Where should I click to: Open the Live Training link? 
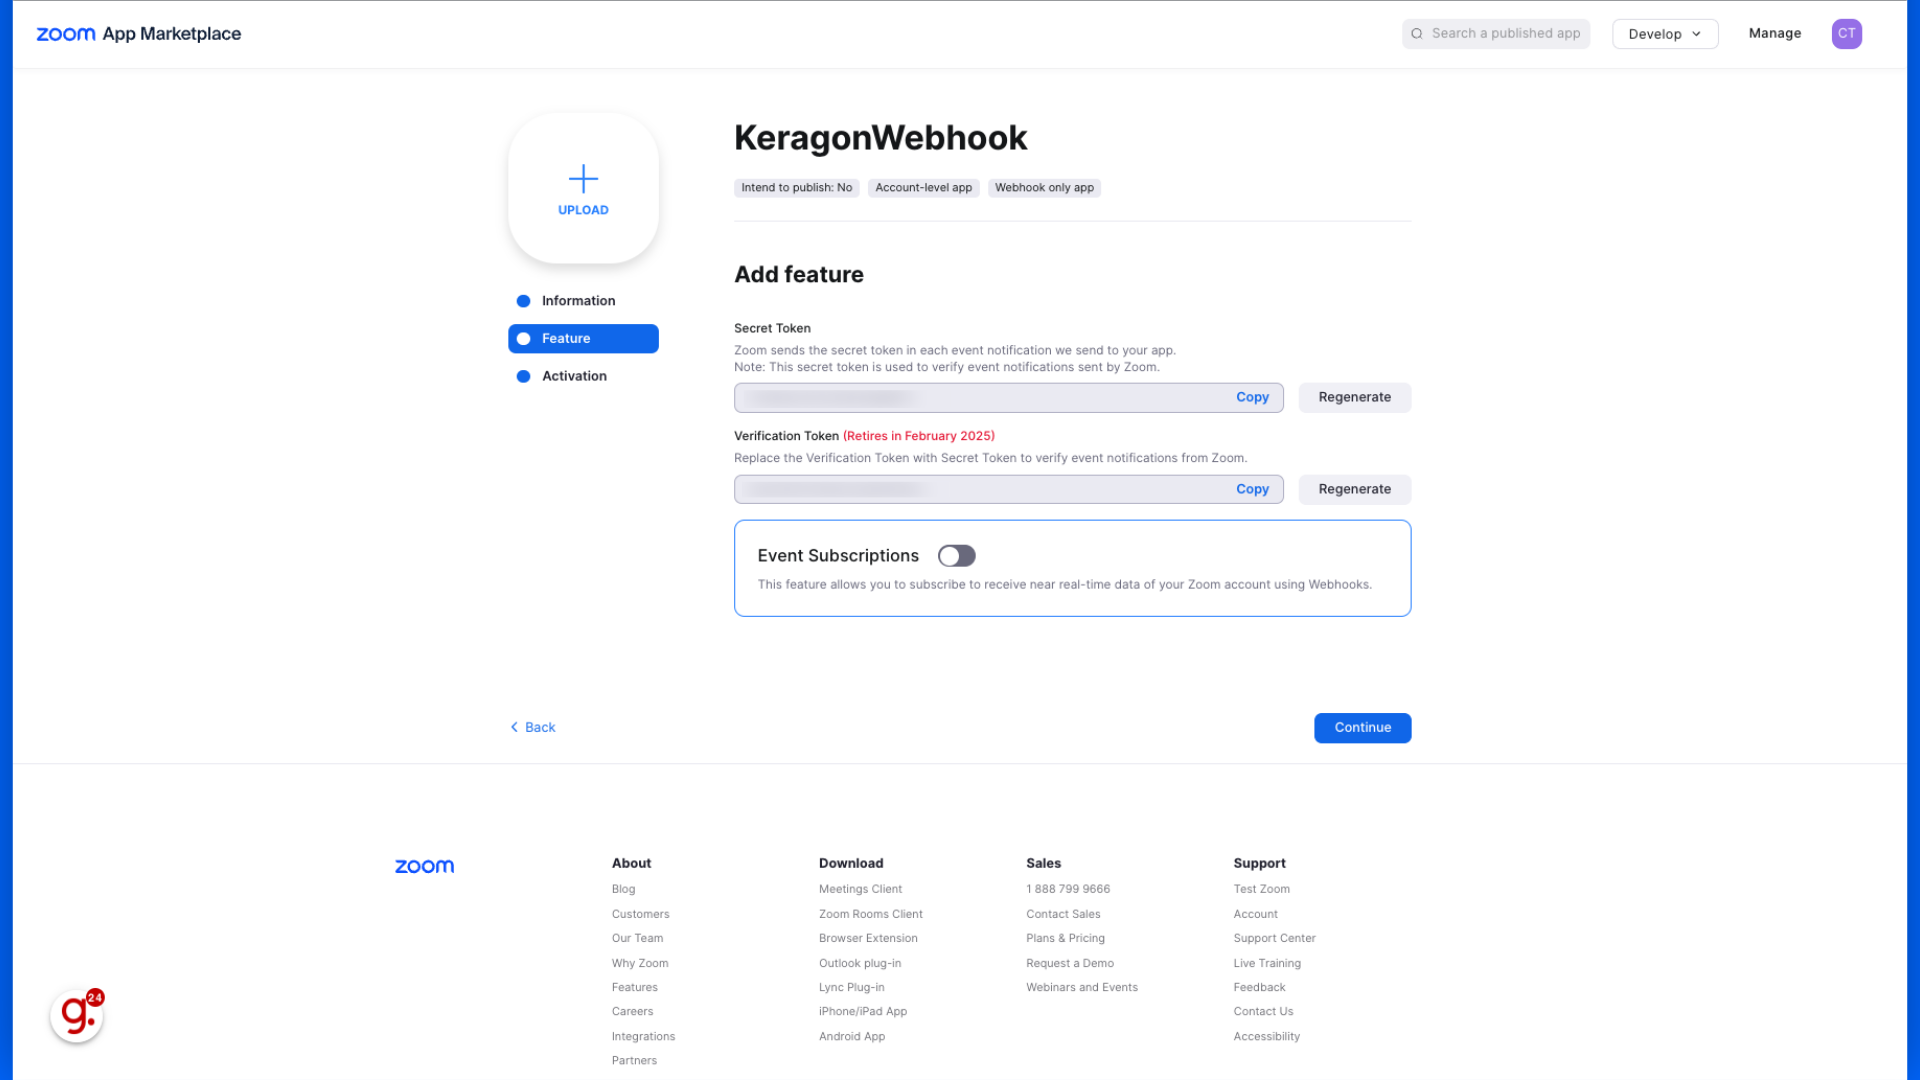click(x=1267, y=963)
